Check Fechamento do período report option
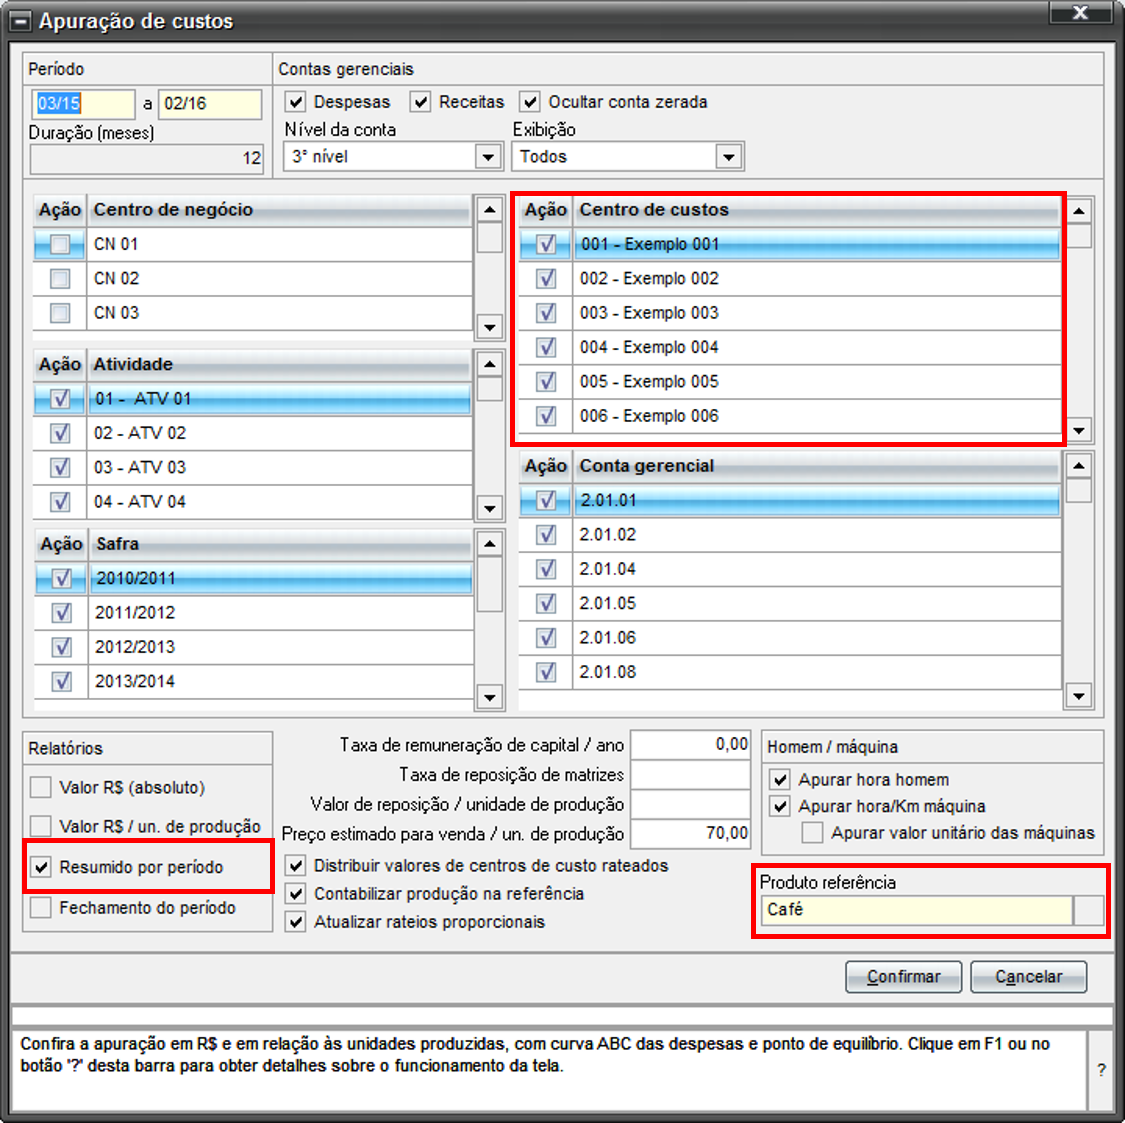Screen dimensions: 1125x1123 (x=41, y=908)
